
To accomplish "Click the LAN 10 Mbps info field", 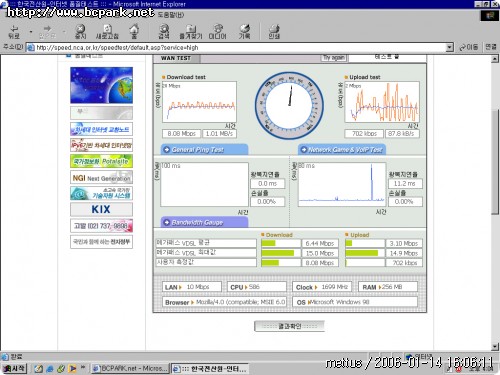I will click(192, 287).
